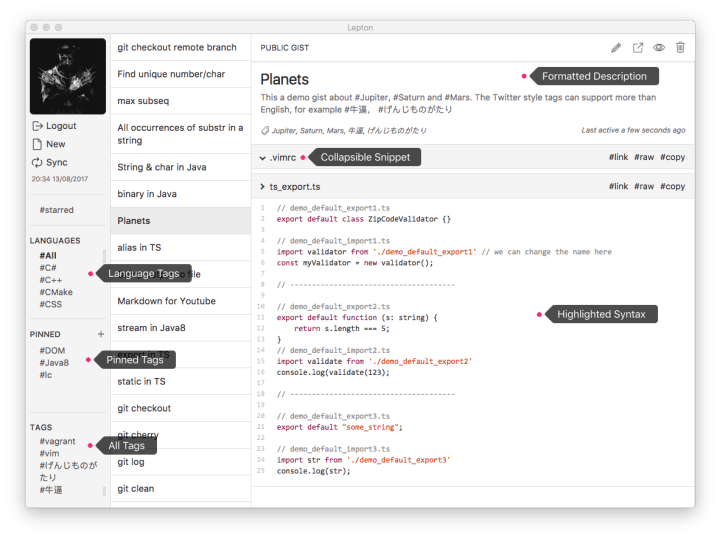Viewport: 720px width, 538px height.
Task: Select the #vim tag
Action: pyautogui.click(x=49, y=454)
